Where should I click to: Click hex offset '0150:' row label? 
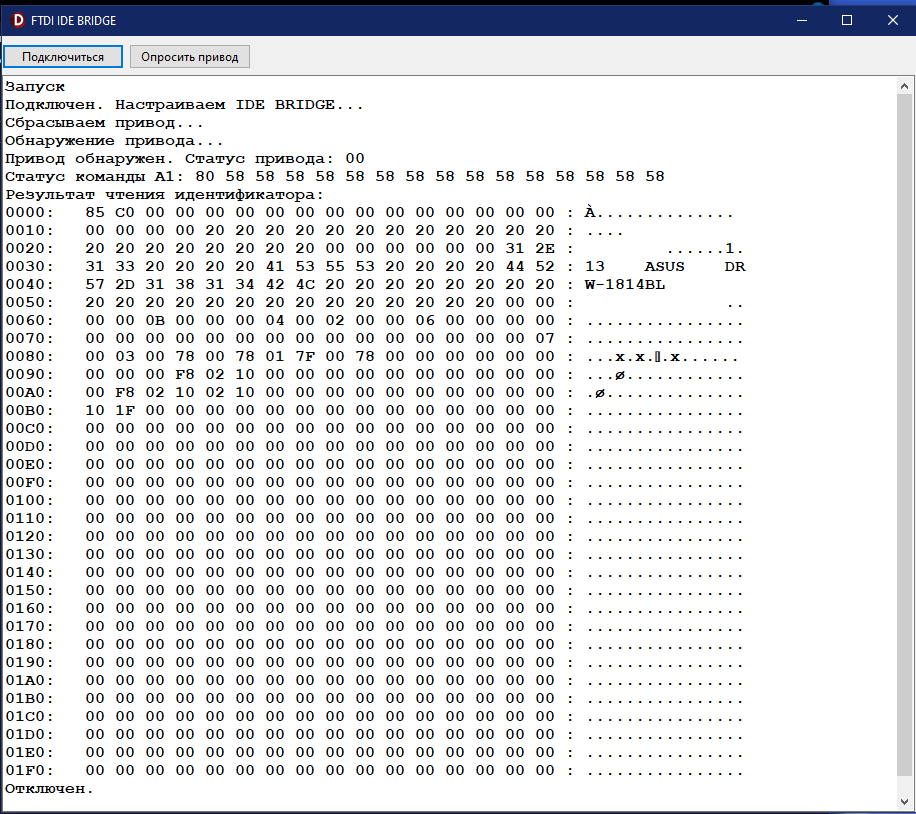click(29, 591)
